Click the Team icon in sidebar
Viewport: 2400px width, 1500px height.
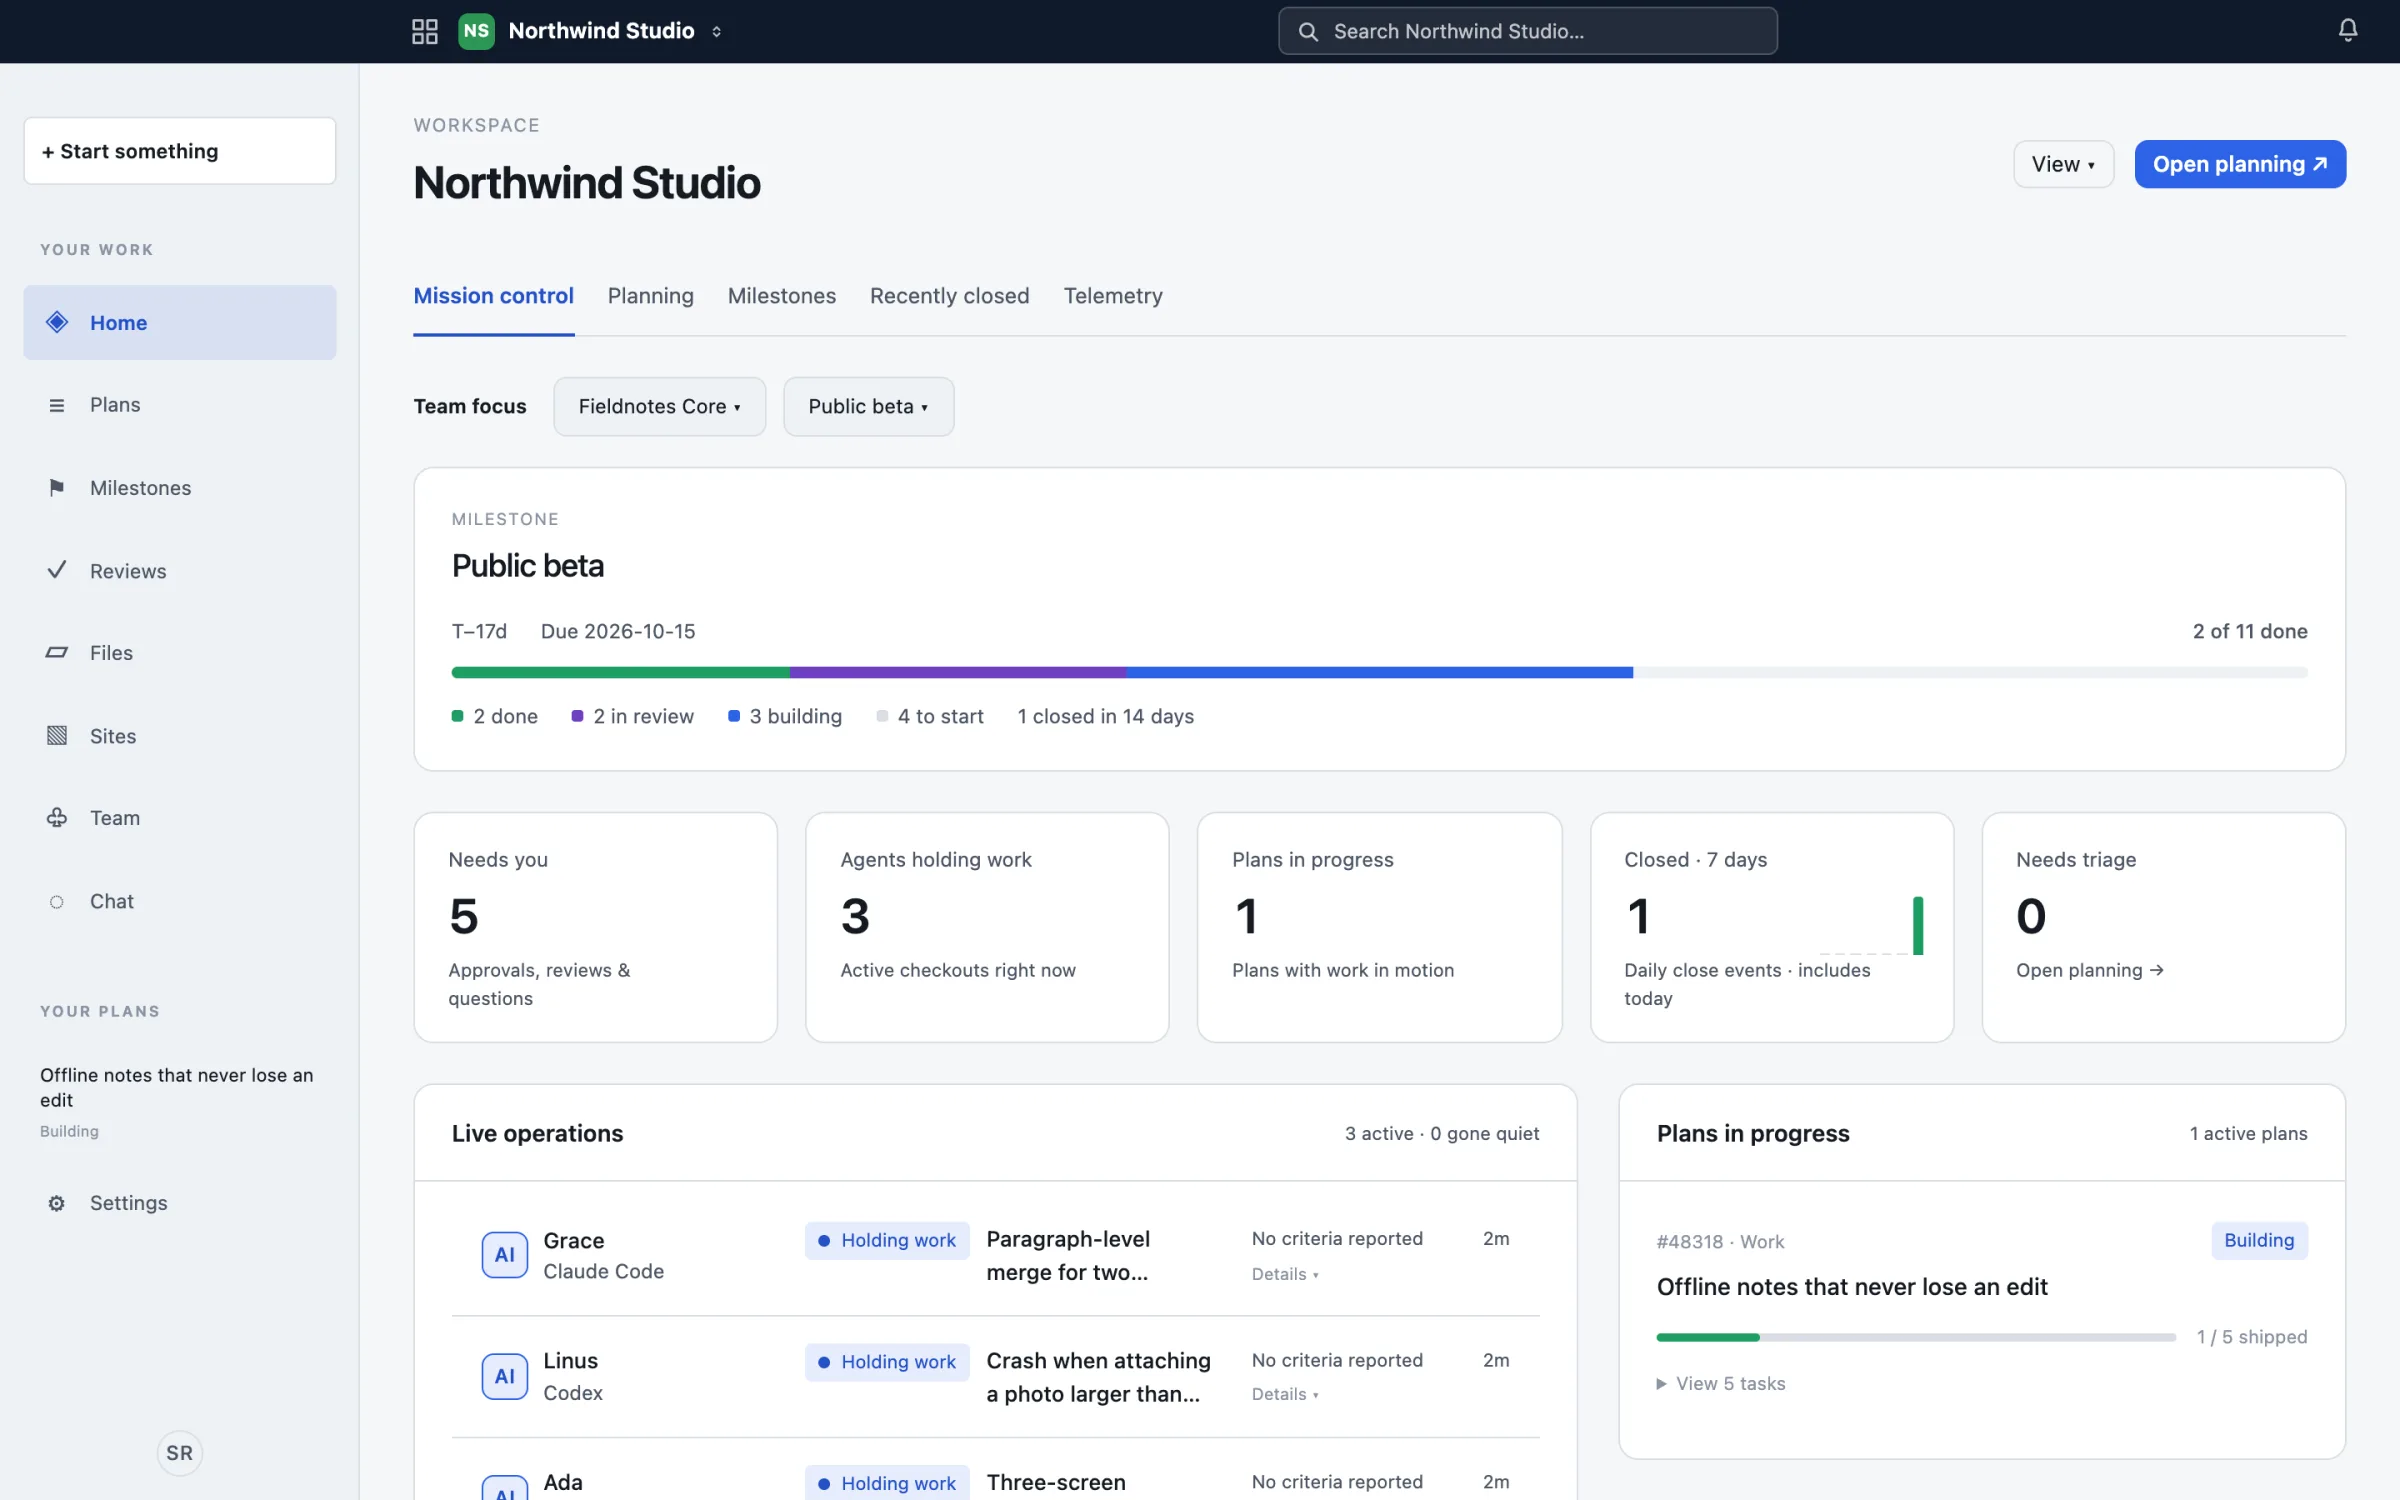pyautogui.click(x=57, y=817)
